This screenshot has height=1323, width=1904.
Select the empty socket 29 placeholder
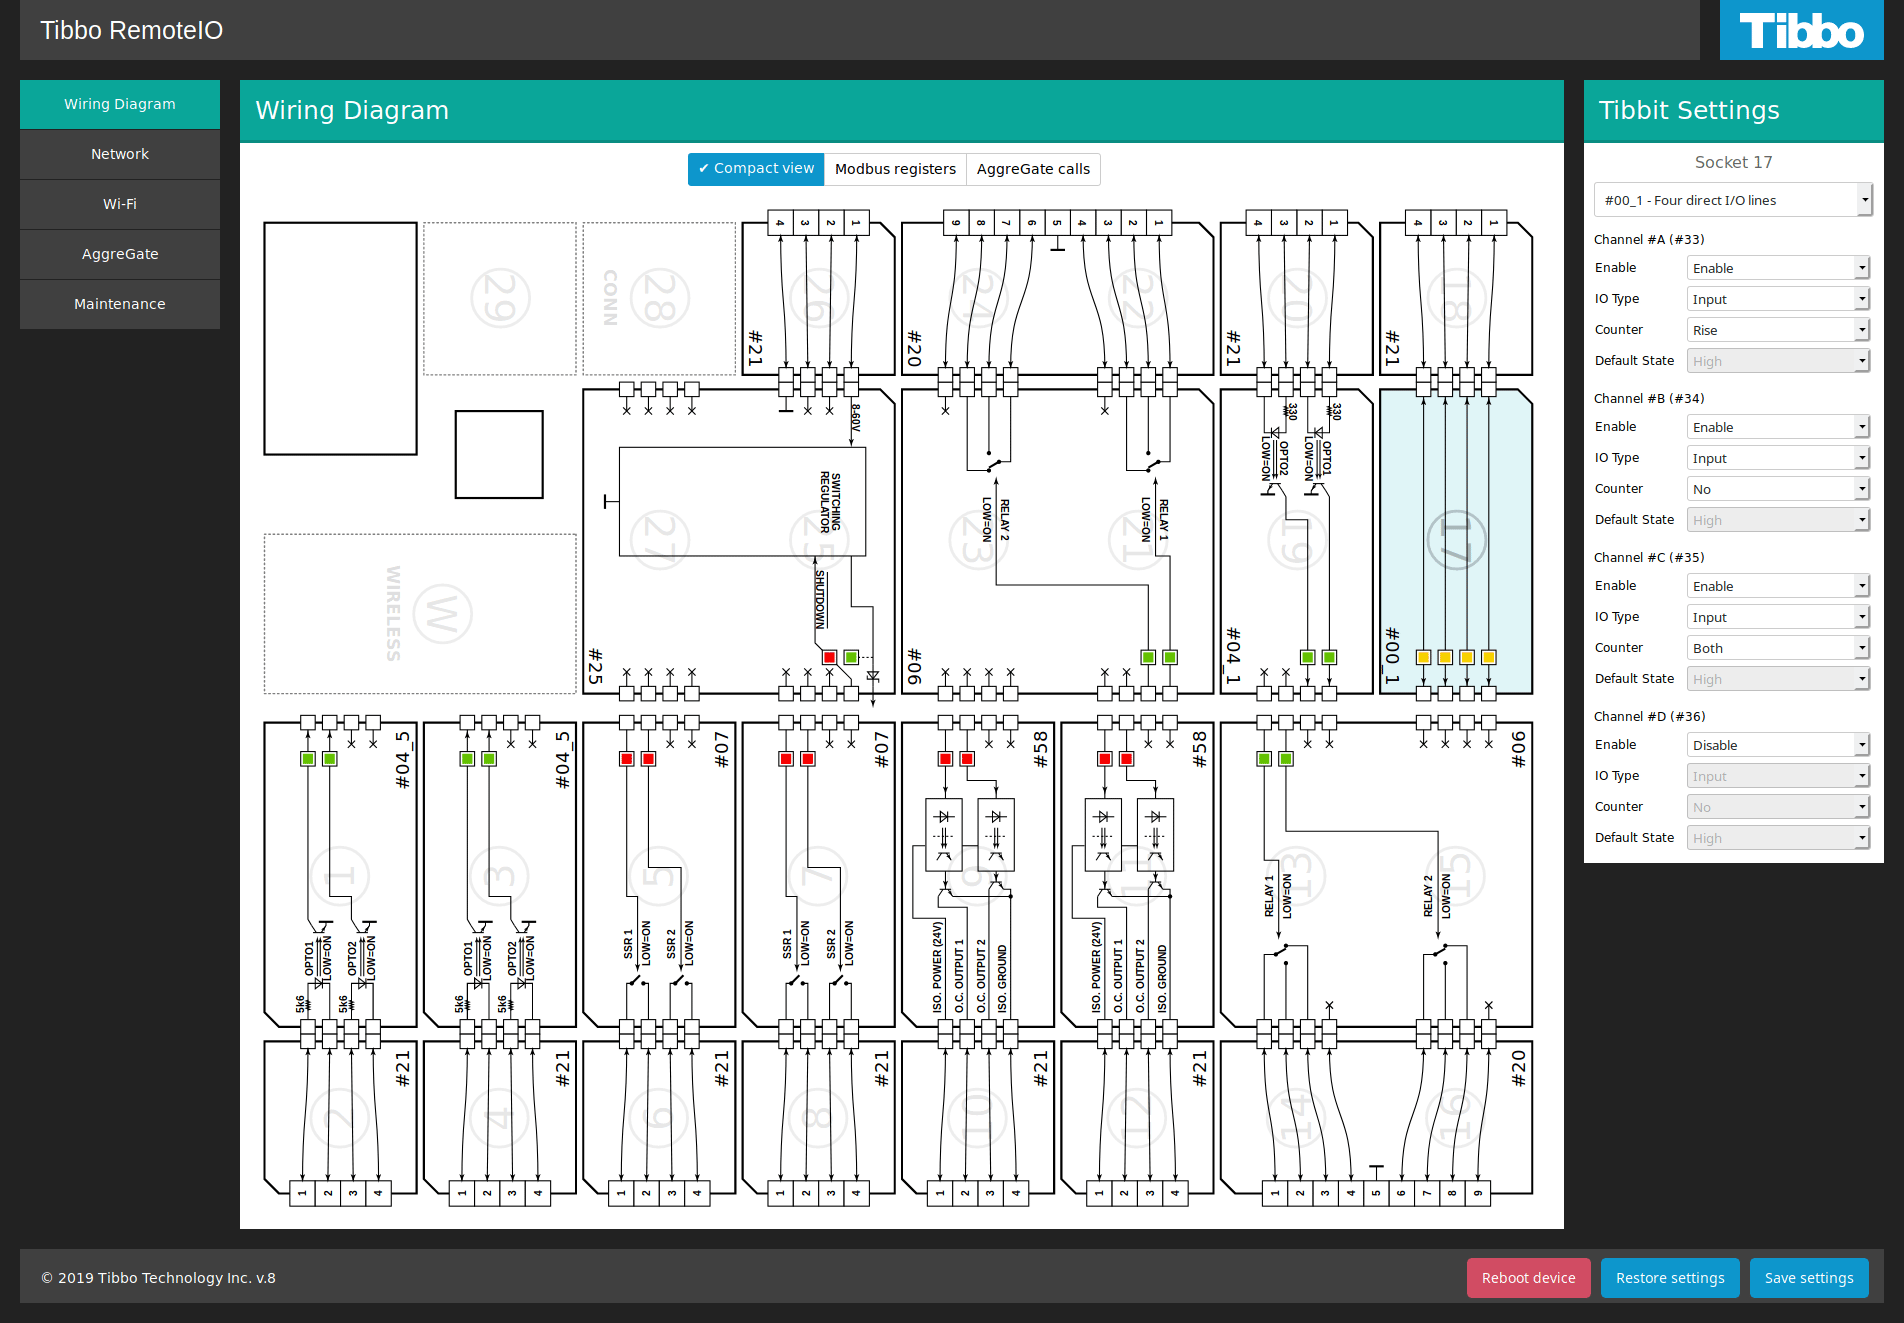(x=499, y=298)
